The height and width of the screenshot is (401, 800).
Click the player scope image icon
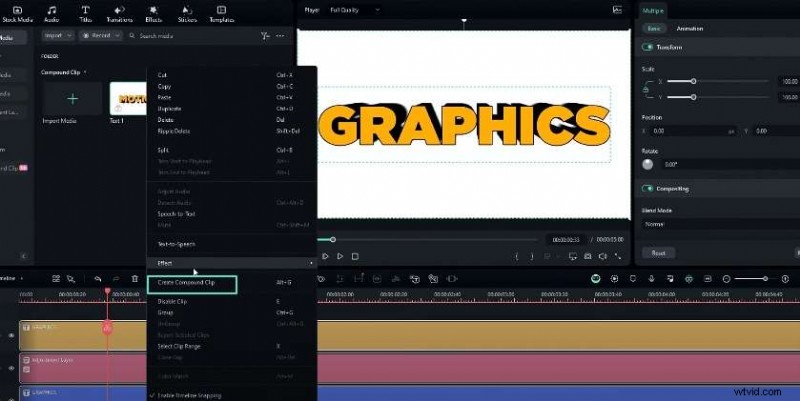point(617,10)
